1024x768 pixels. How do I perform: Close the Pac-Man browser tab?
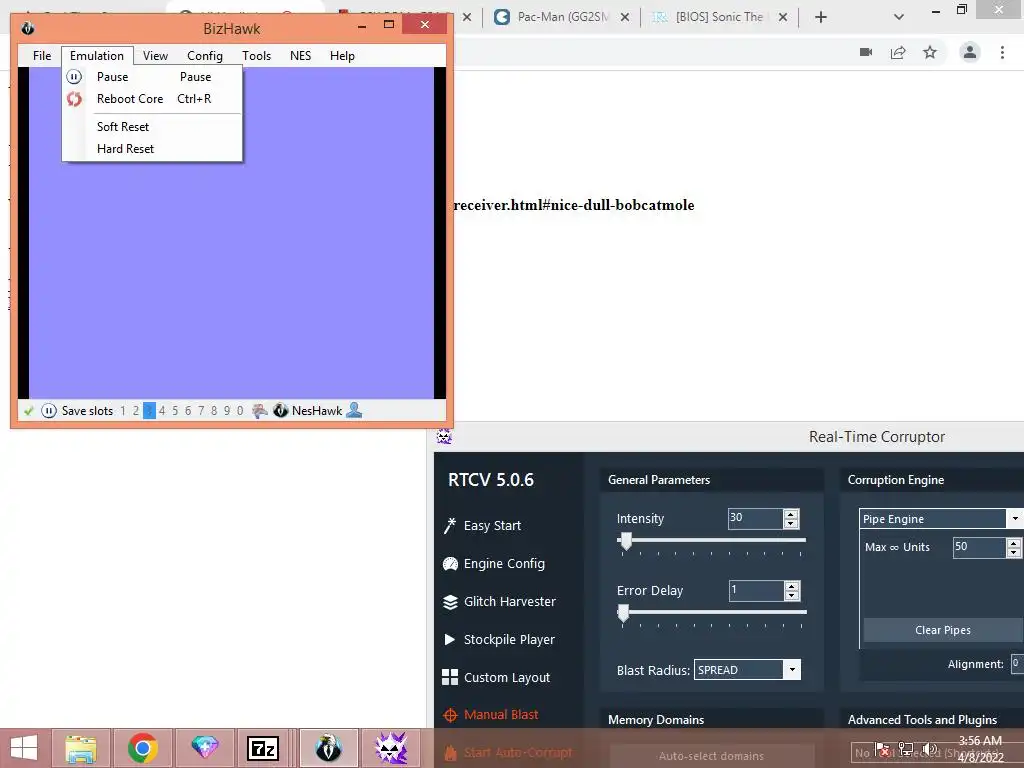(625, 17)
